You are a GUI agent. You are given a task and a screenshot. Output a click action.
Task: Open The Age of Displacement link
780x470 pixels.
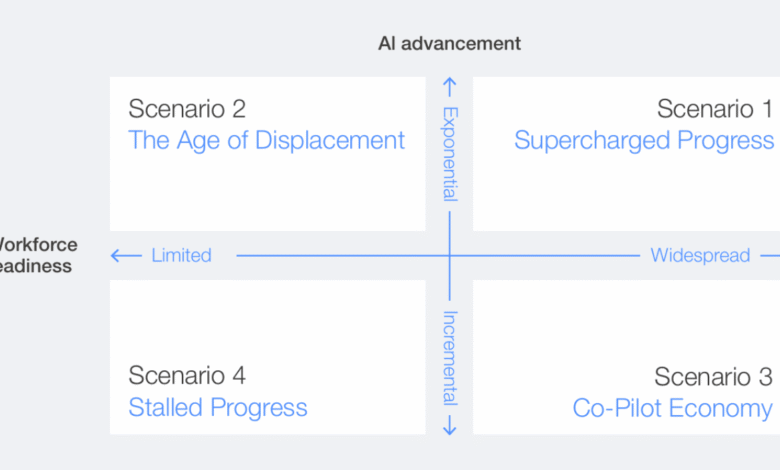pos(266,140)
